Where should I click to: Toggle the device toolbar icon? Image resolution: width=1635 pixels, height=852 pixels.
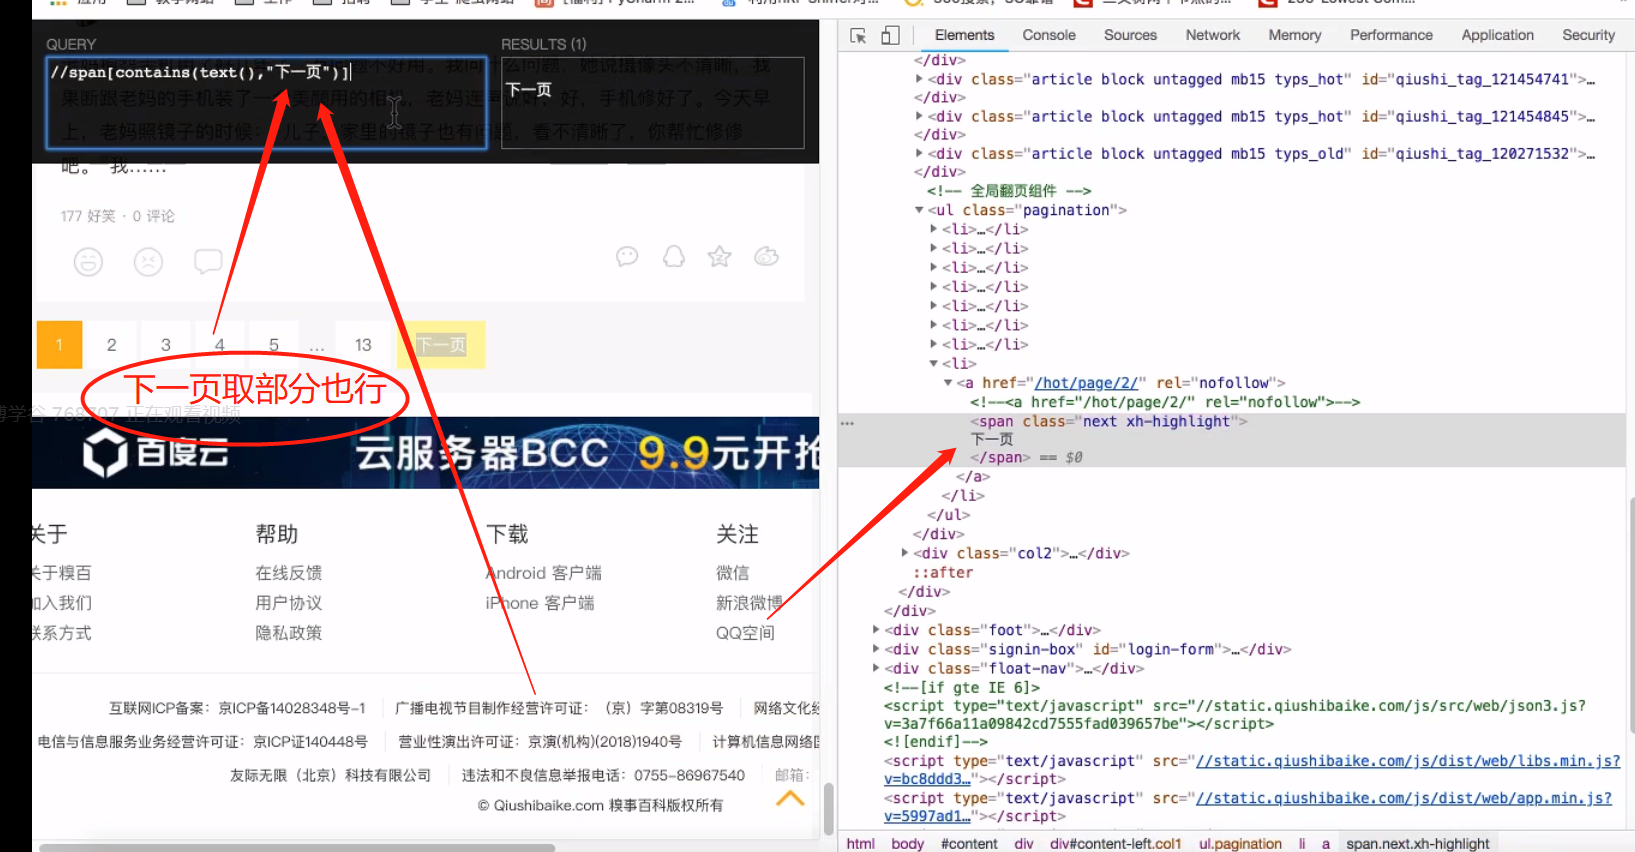(x=890, y=35)
